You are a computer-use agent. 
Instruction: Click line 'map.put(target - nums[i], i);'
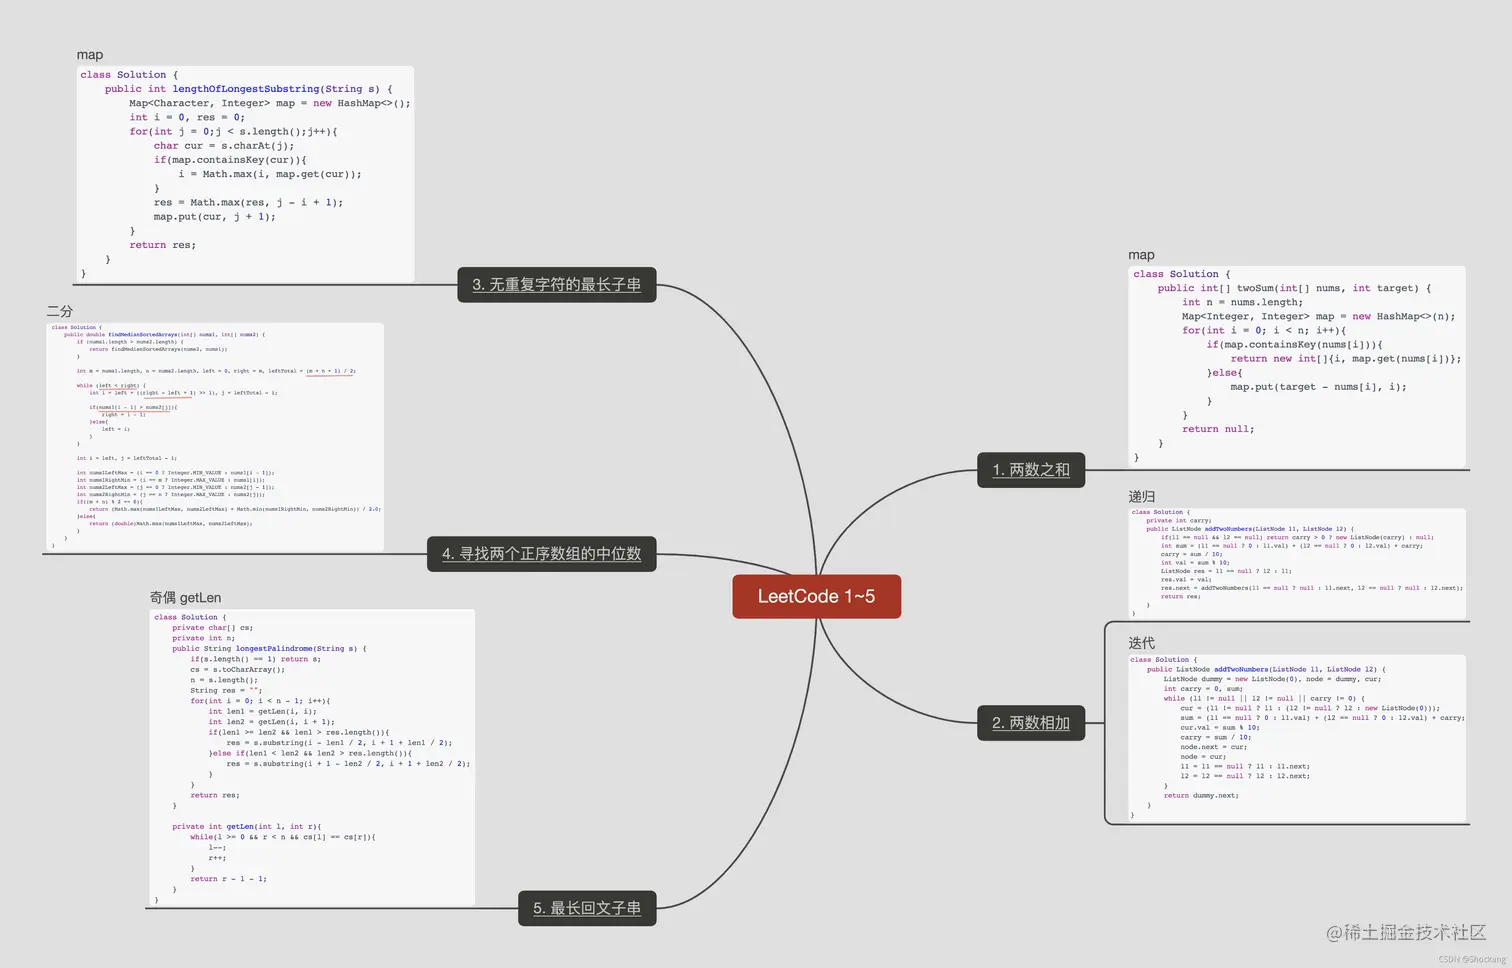[x=1318, y=386]
